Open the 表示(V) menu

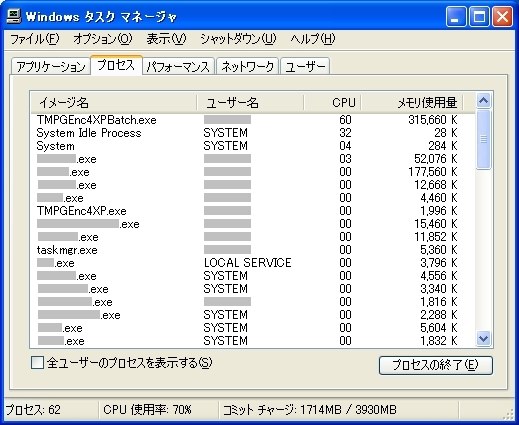pyautogui.click(x=166, y=39)
